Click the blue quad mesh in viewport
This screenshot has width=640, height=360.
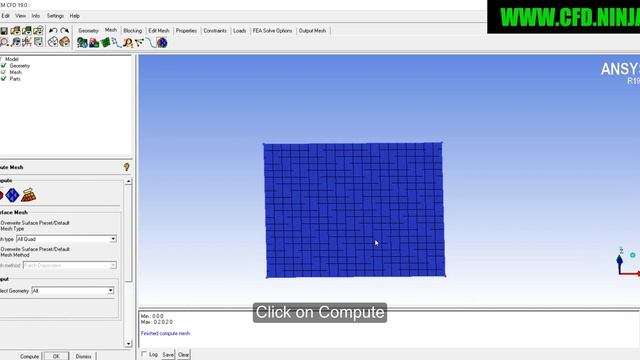(x=354, y=210)
